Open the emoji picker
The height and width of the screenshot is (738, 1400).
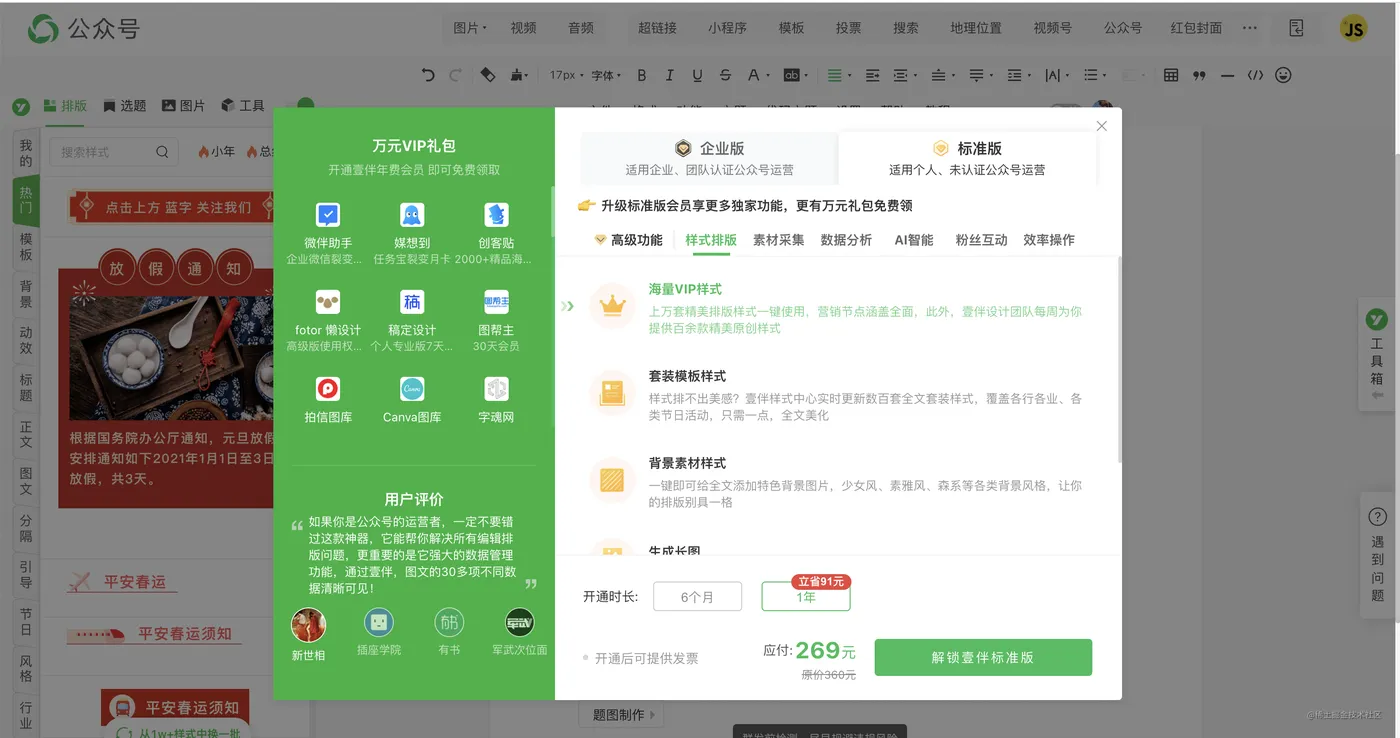tap(1283, 75)
